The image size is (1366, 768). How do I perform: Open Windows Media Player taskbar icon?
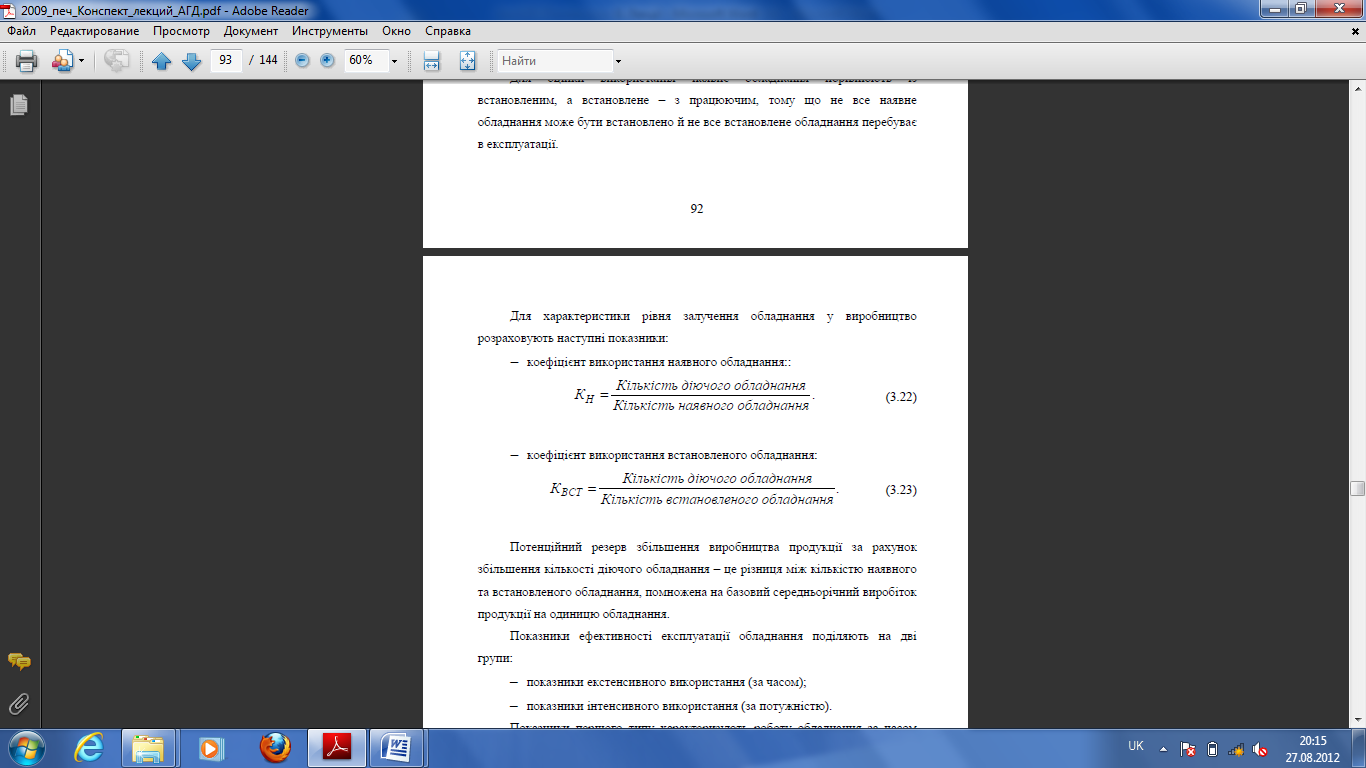[210, 748]
